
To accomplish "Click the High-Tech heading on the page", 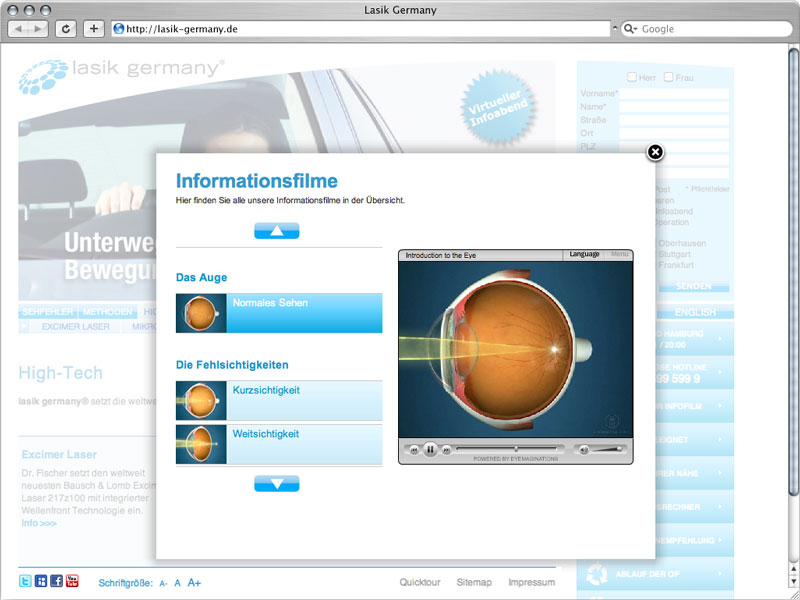I will pos(61,373).
